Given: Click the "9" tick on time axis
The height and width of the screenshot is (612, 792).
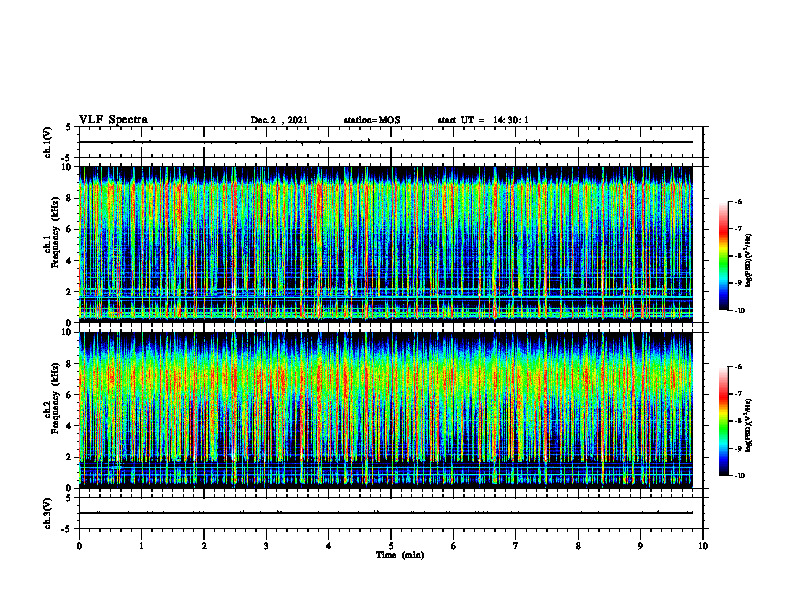Looking at the screenshot, I should click(x=640, y=546).
